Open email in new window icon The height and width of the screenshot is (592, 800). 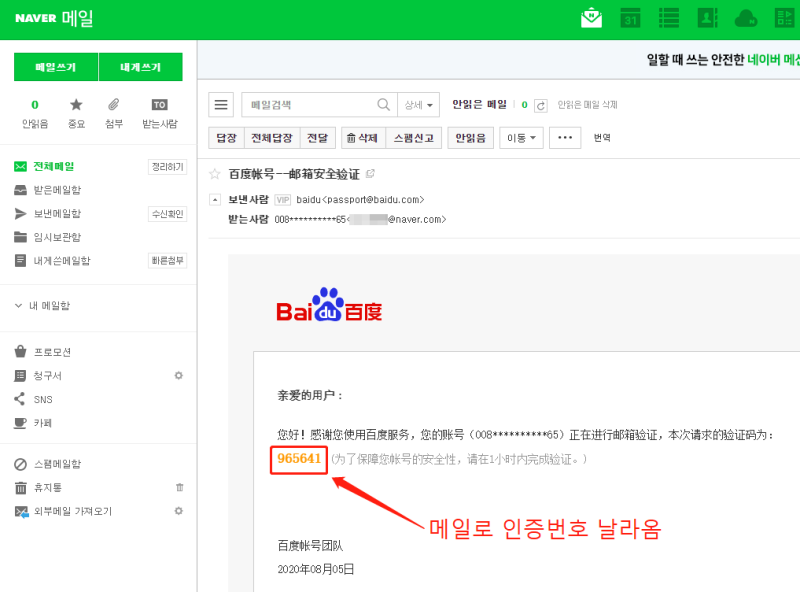(370, 174)
